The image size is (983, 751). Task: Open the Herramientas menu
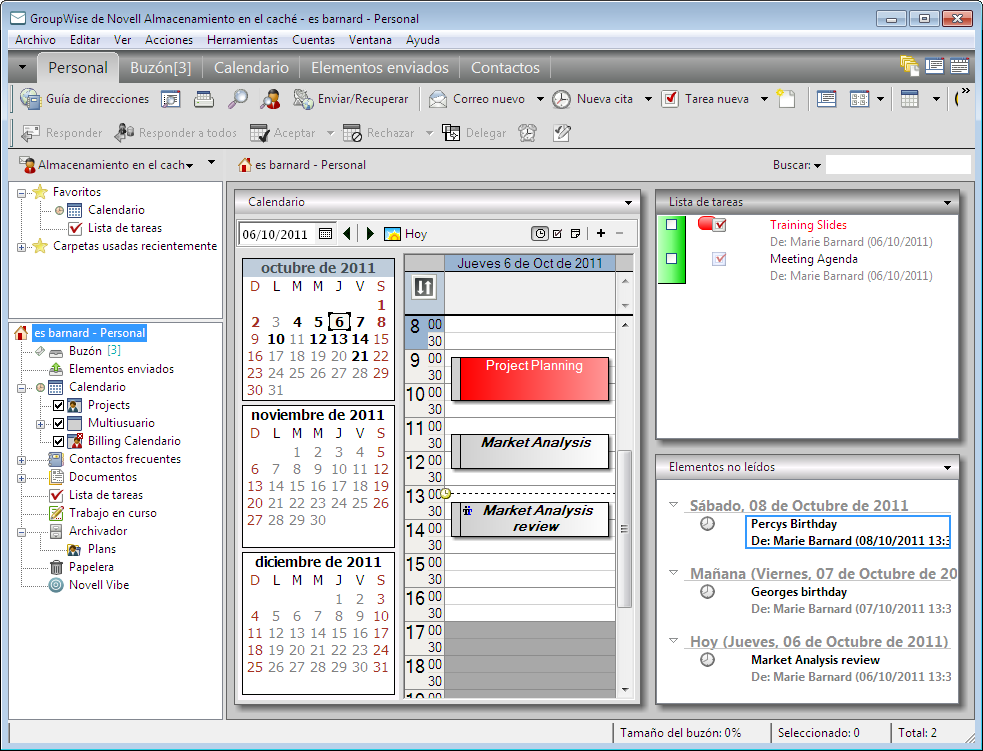242,39
